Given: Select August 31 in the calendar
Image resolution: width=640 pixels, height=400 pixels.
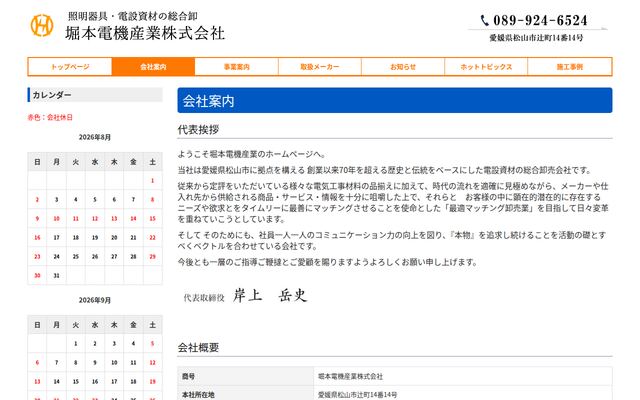Looking at the screenshot, I should tap(56, 276).
